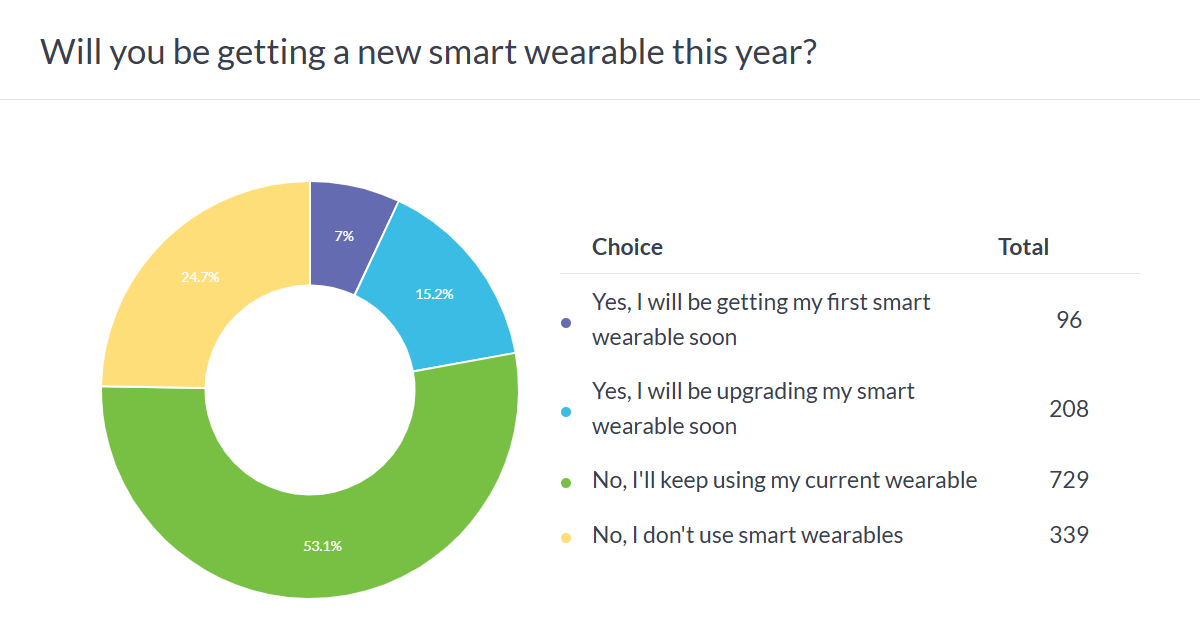Click the yellow legend dot

(x=566, y=538)
